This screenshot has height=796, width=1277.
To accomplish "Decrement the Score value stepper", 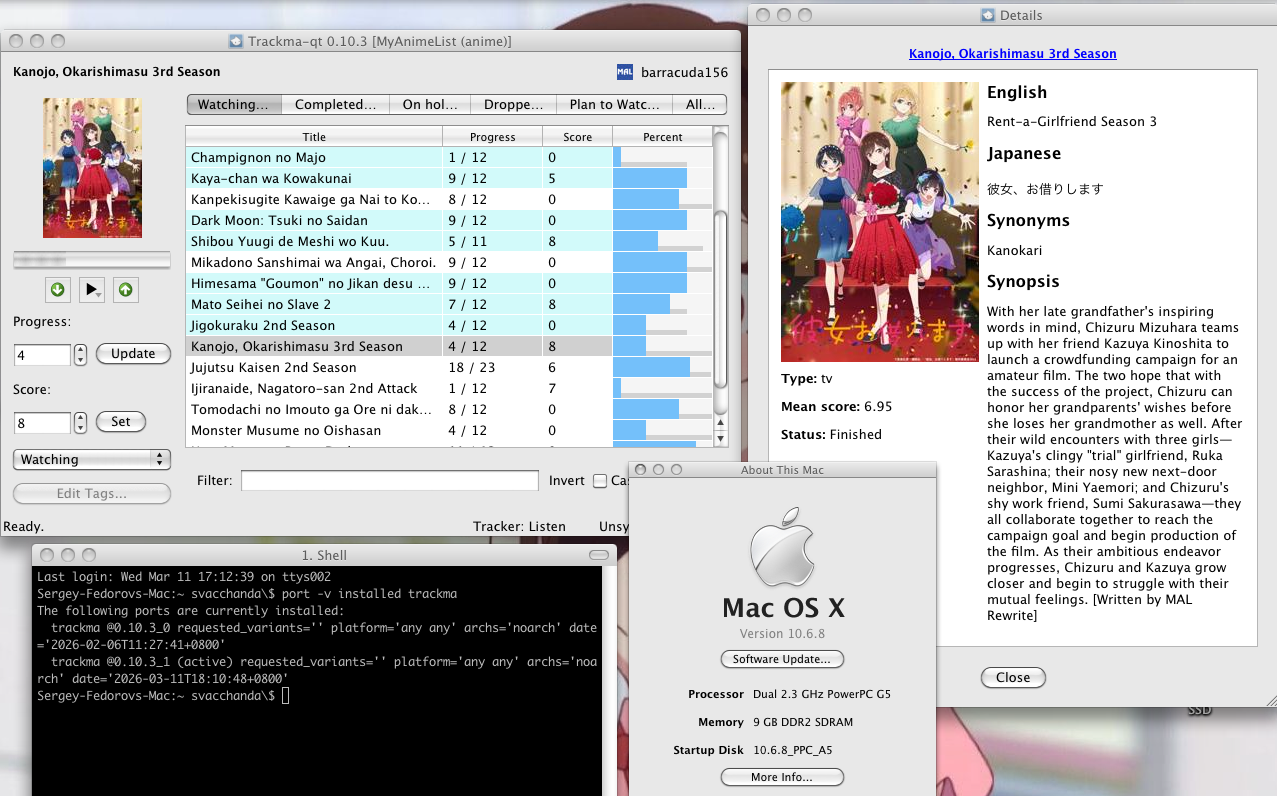I will click(81, 428).
